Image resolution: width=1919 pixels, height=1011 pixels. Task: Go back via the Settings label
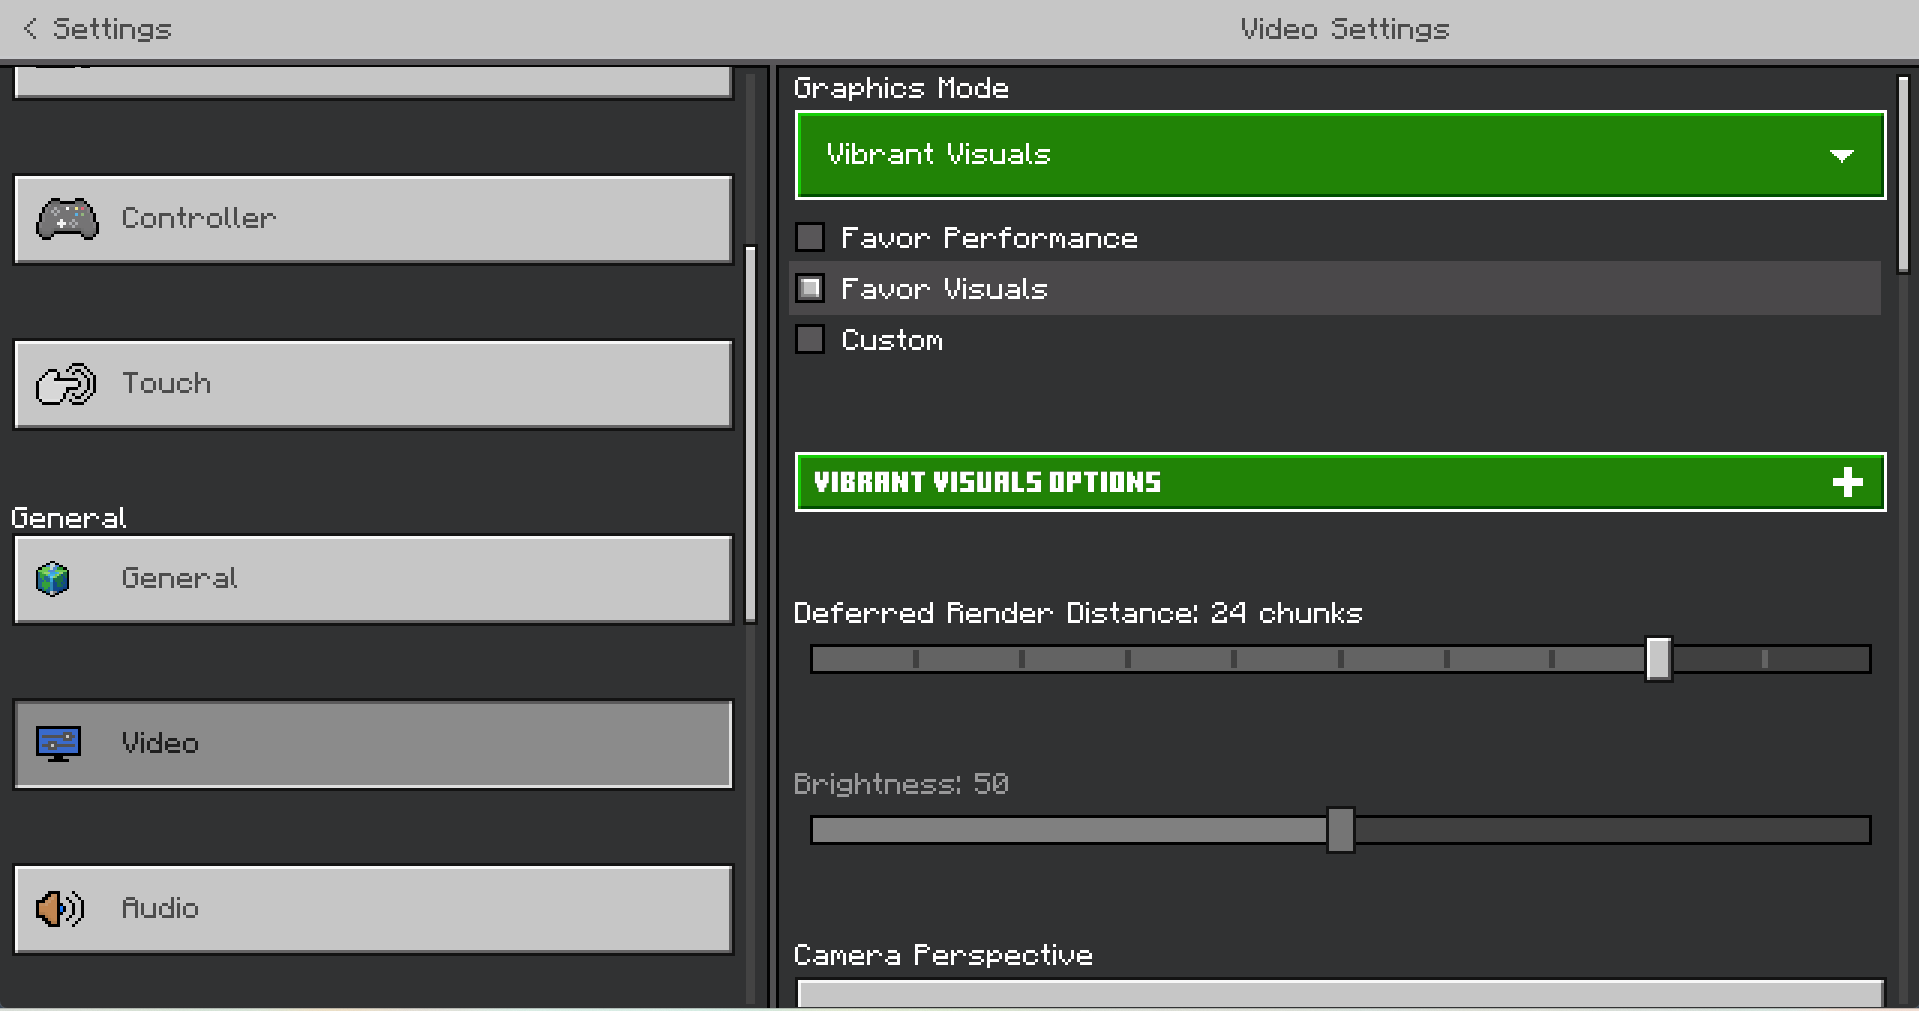point(112,29)
